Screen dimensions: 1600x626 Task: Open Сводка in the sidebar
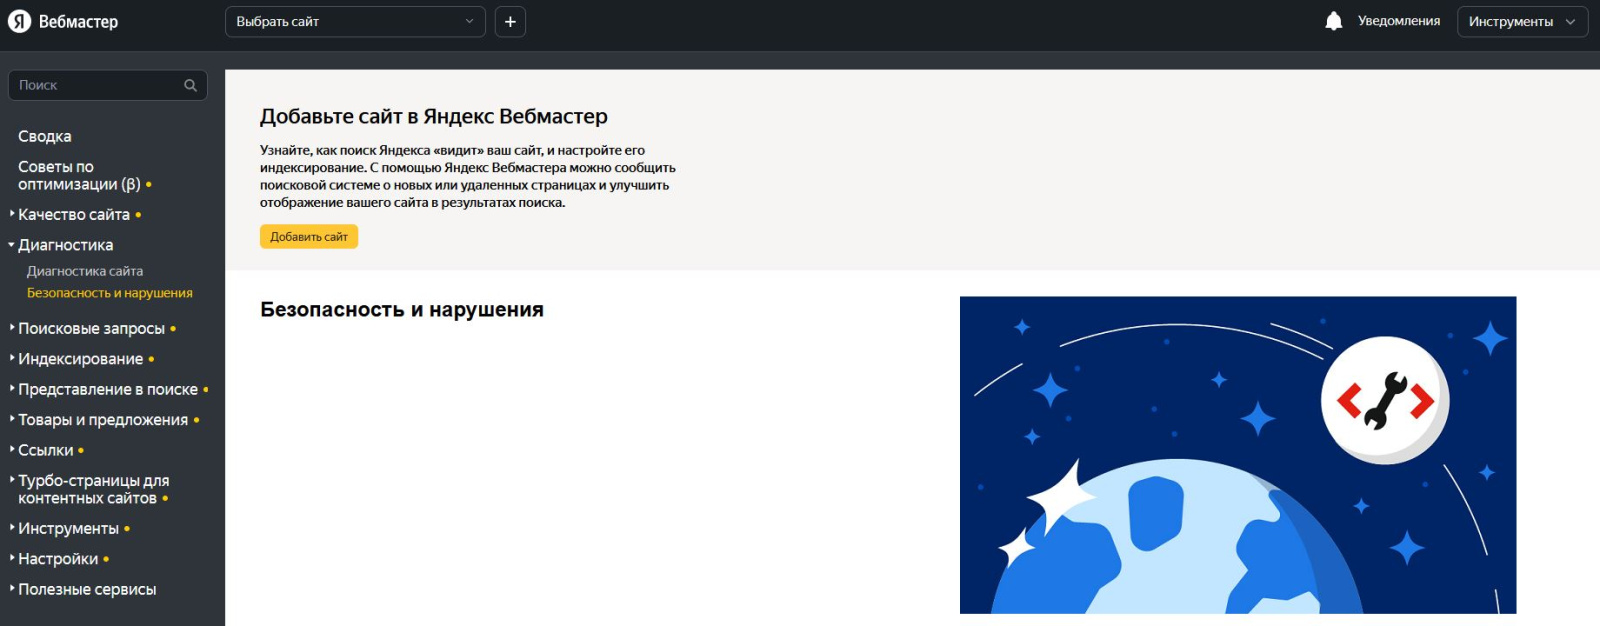[x=45, y=136]
